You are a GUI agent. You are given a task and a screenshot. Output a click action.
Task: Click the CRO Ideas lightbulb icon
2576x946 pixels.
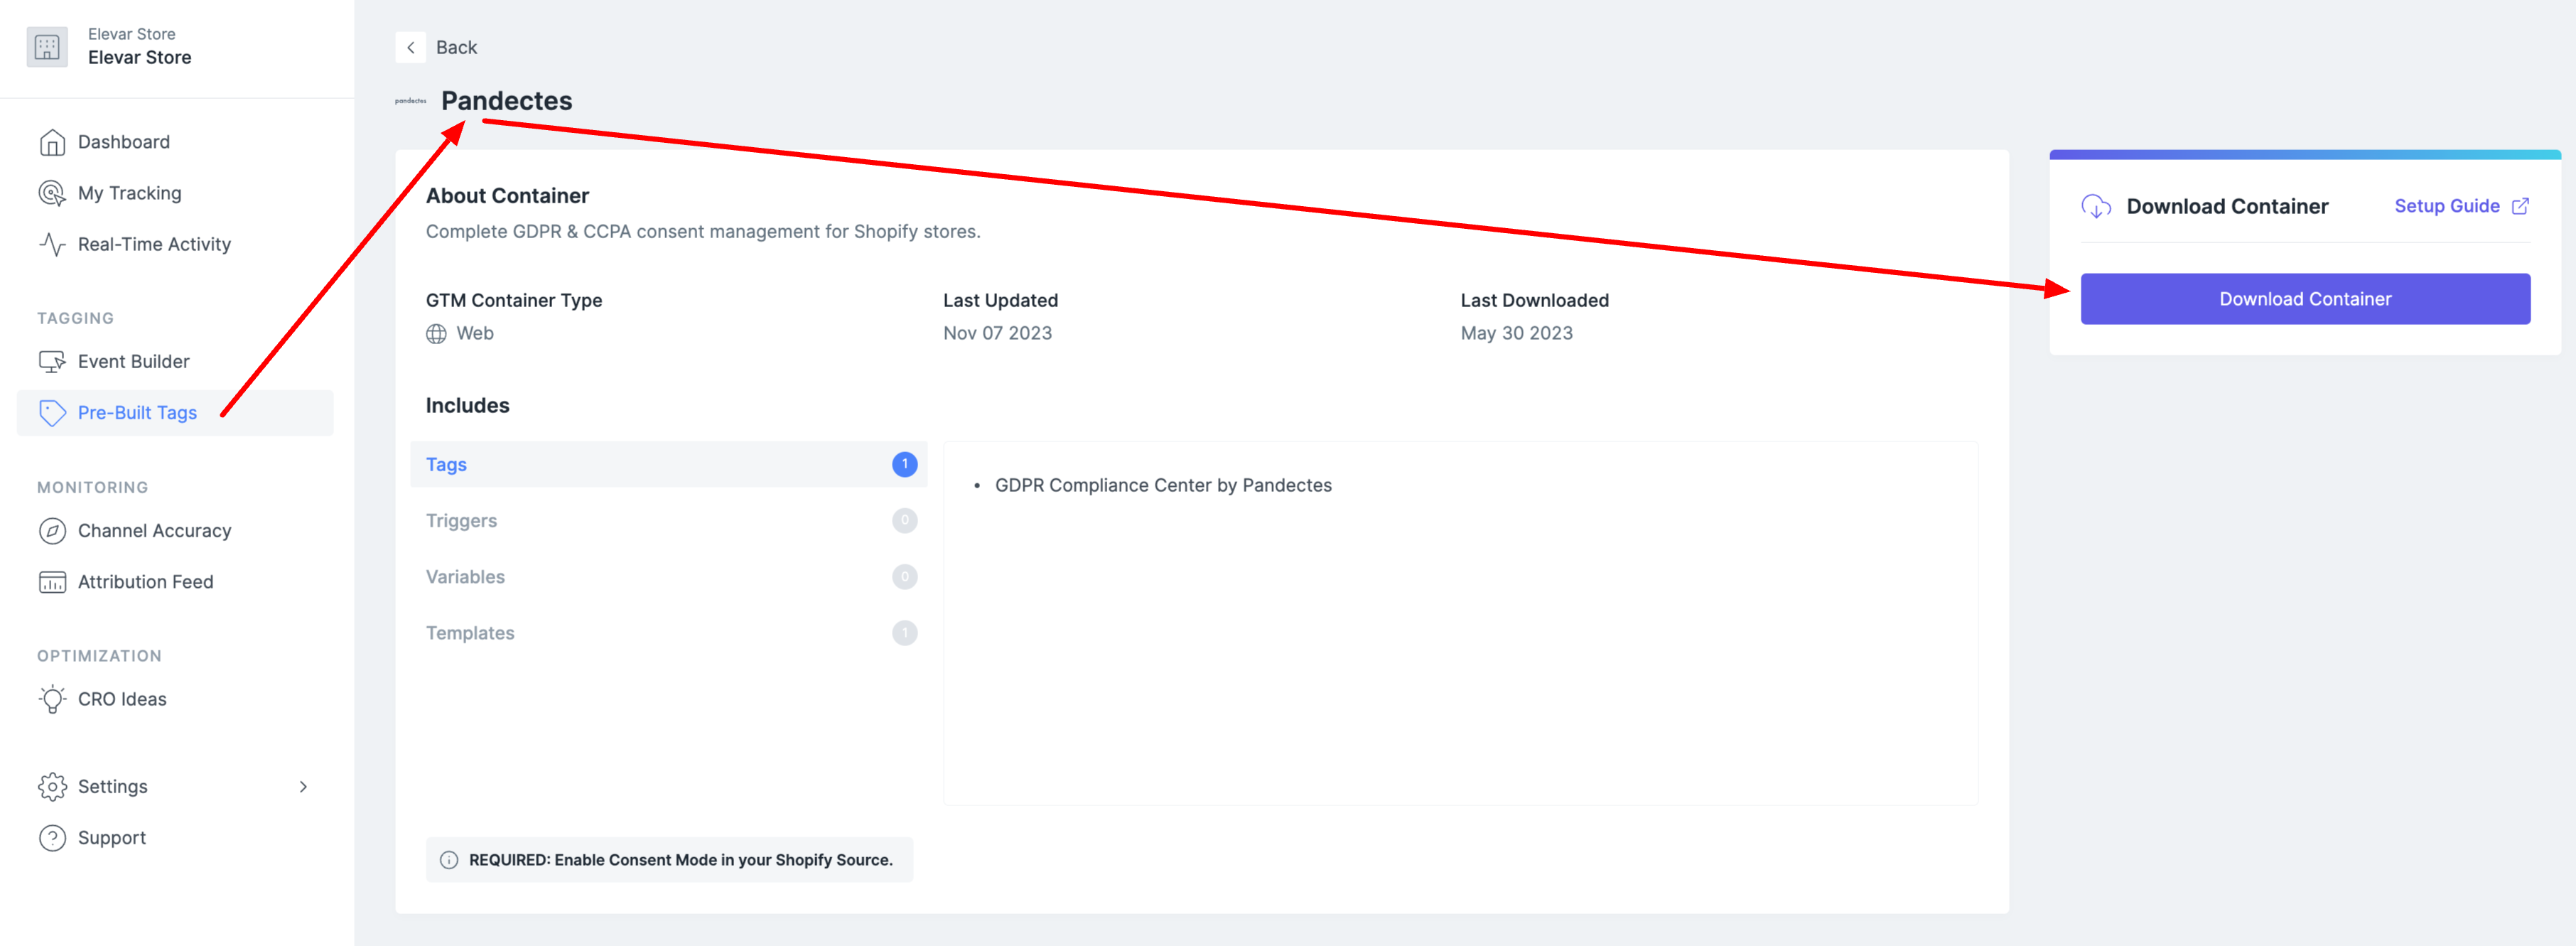tap(52, 699)
